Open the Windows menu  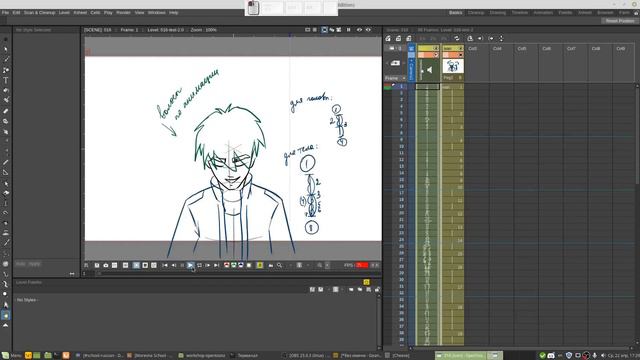pos(157,13)
